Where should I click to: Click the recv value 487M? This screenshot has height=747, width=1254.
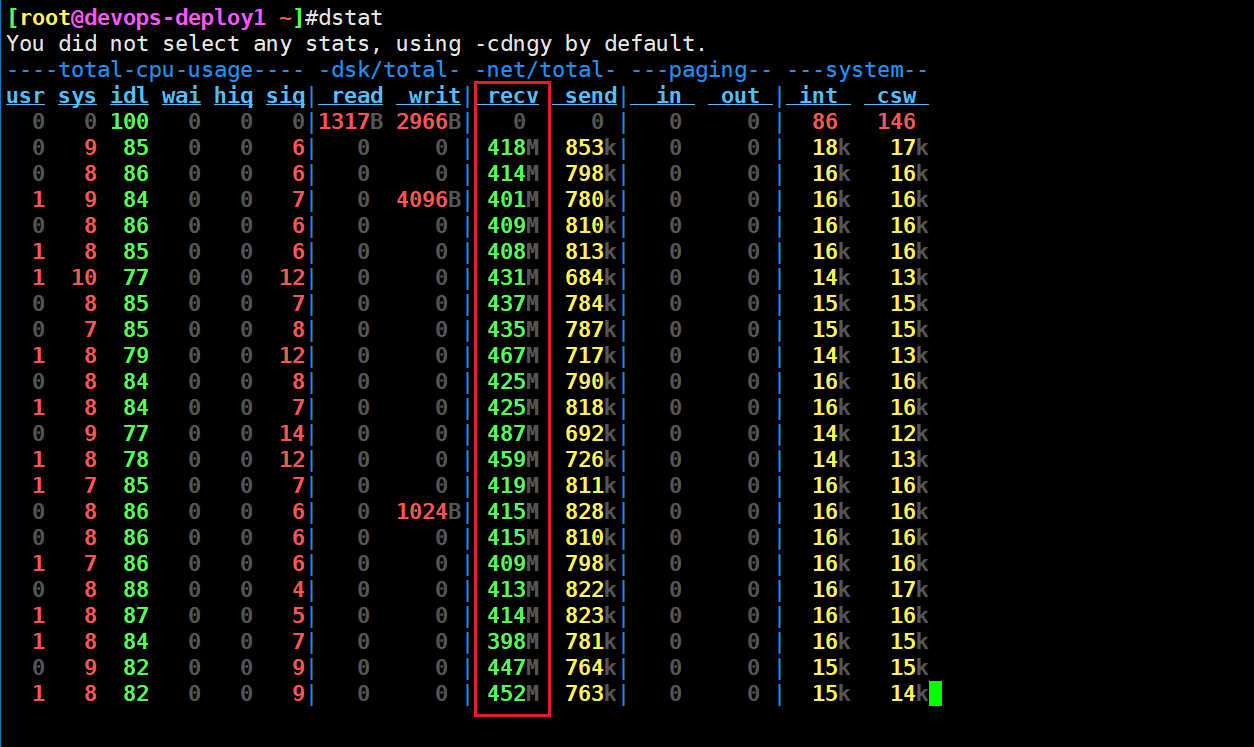coord(514,434)
